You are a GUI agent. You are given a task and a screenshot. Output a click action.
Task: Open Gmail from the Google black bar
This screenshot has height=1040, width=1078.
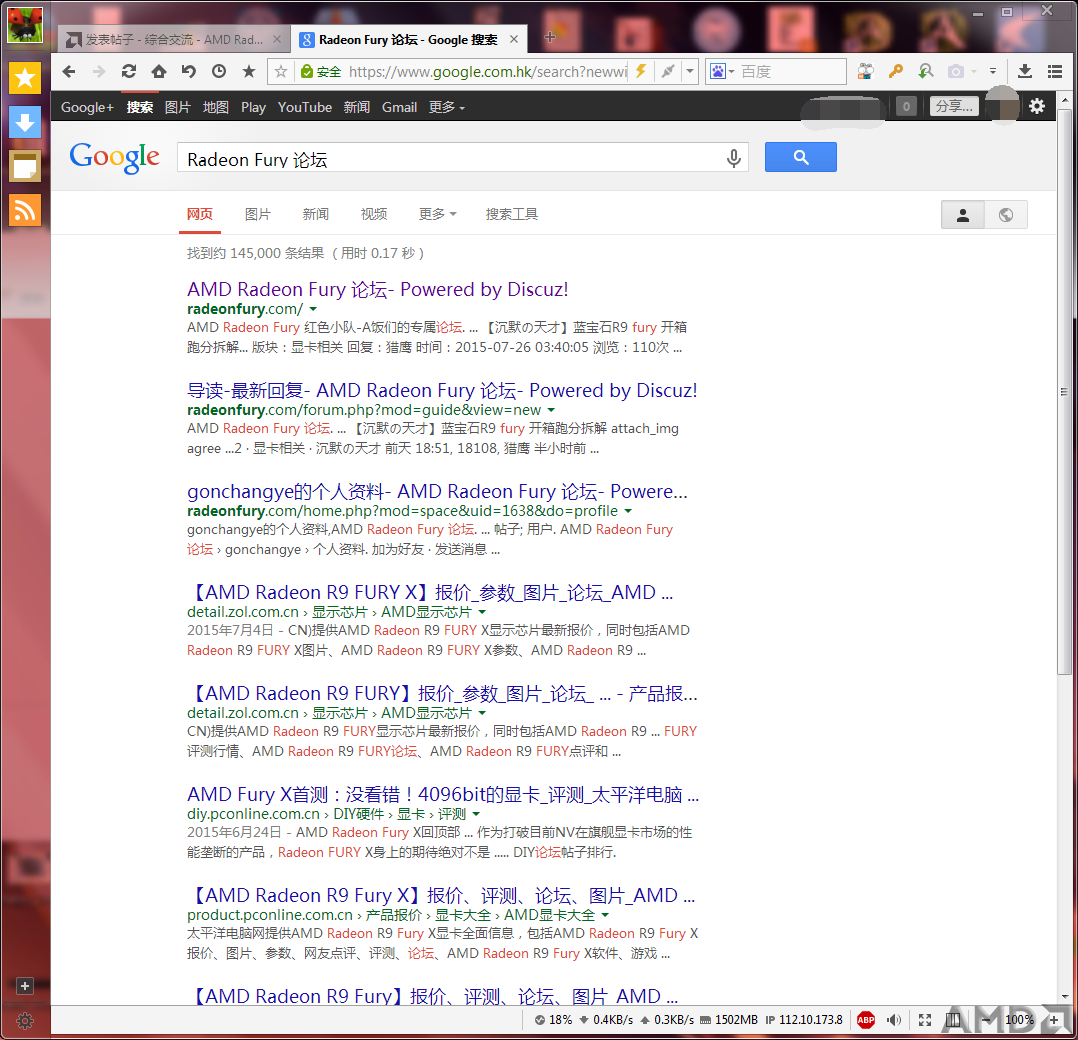click(x=399, y=107)
